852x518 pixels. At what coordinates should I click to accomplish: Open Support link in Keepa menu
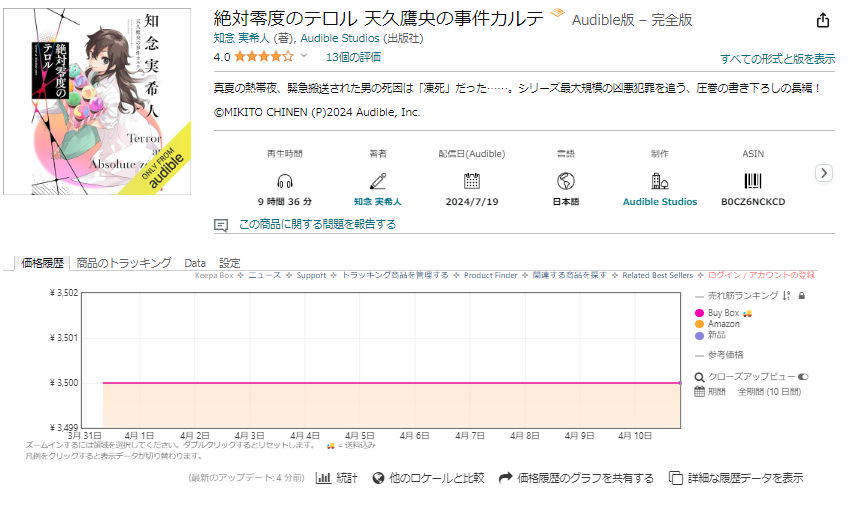pyautogui.click(x=311, y=276)
